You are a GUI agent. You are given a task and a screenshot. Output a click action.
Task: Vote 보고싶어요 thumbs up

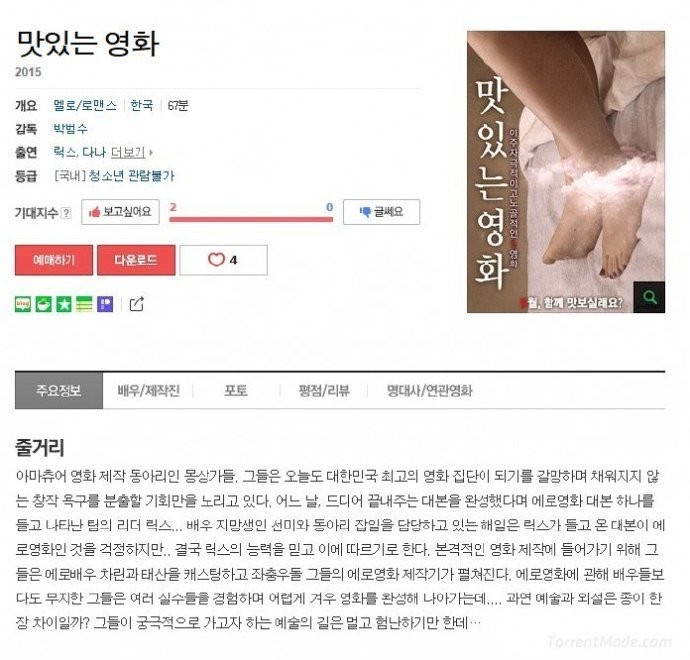pyautogui.click(x=120, y=212)
